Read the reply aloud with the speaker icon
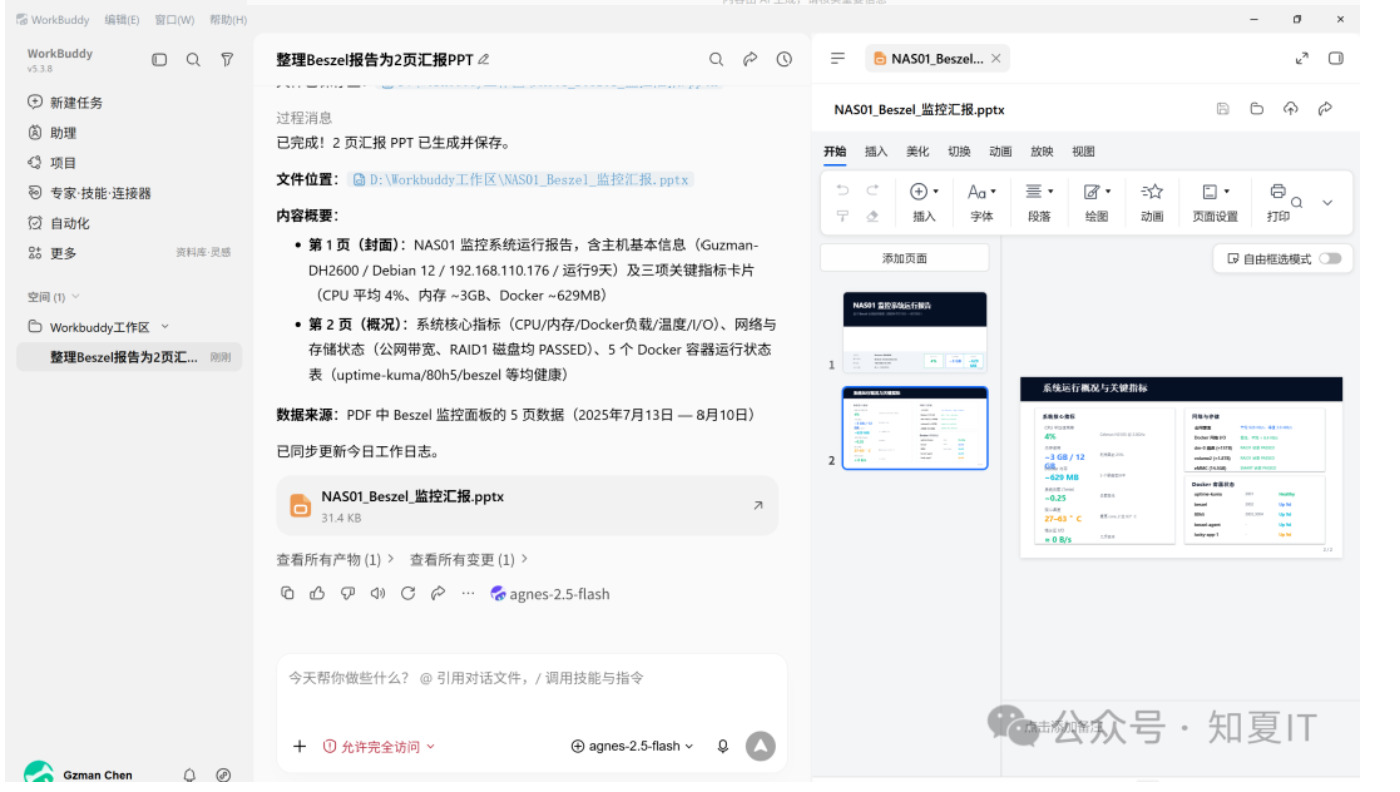The height and width of the screenshot is (792, 1400). [x=378, y=593]
